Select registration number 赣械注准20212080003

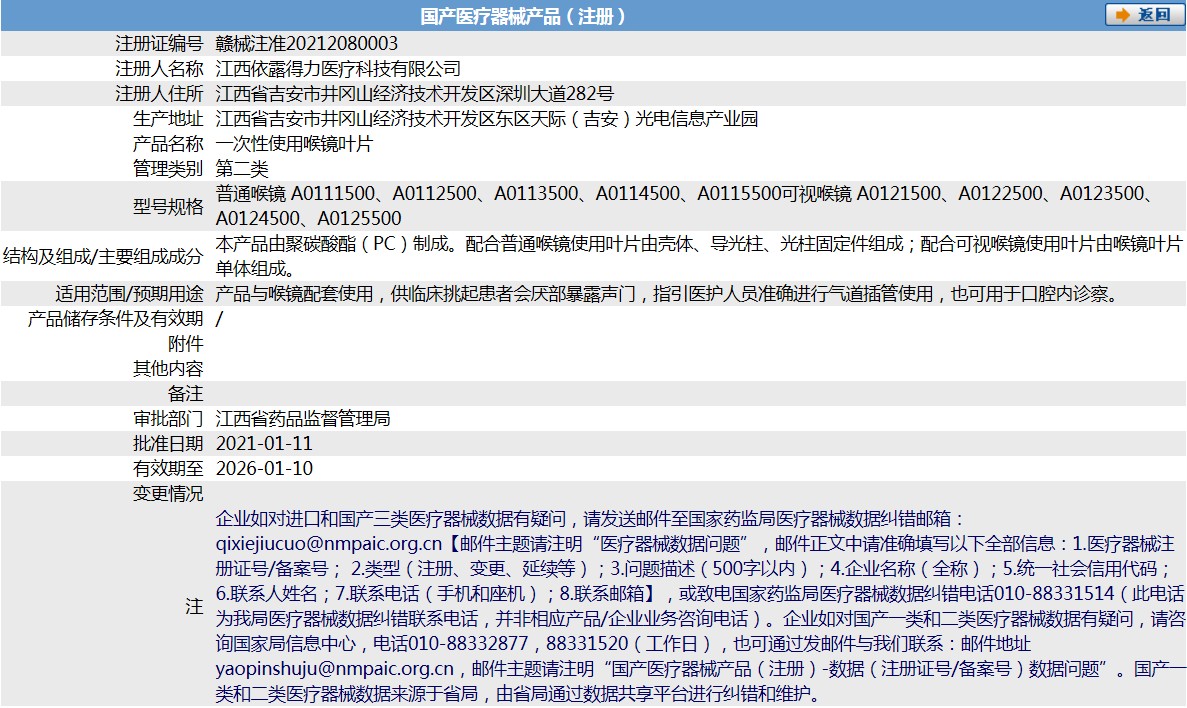click(307, 44)
